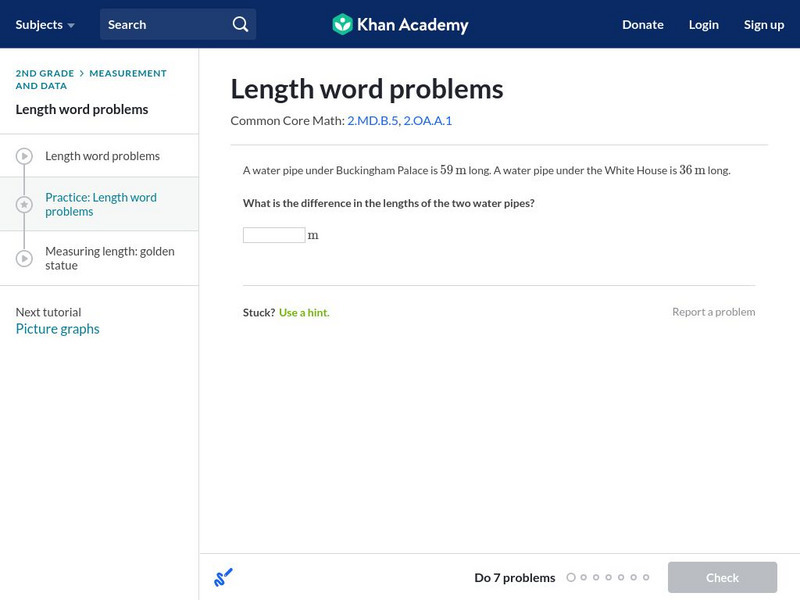The width and height of the screenshot is (800, 600).
Task: Click the Do 7 problems label
Action: [515, 578]
